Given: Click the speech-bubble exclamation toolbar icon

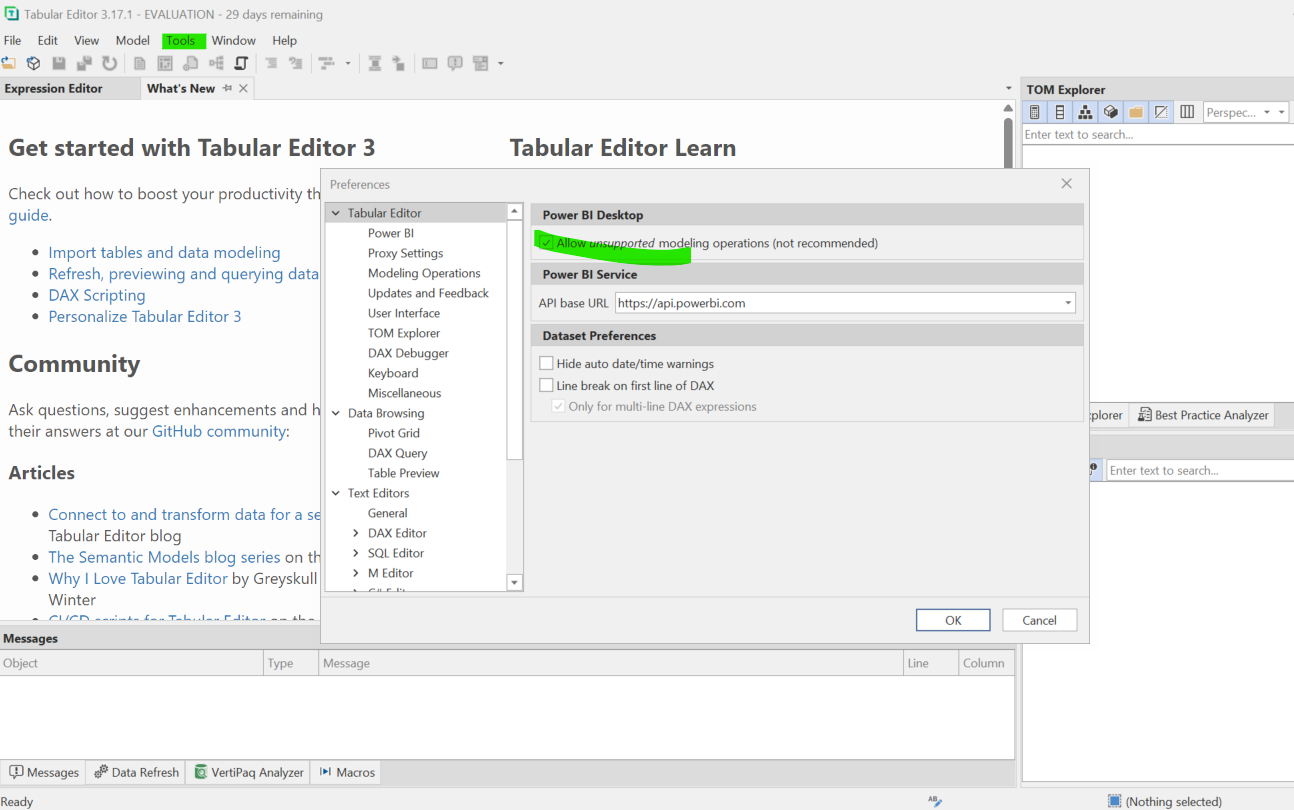Looking at the screenshot, I should coord(455,63).
